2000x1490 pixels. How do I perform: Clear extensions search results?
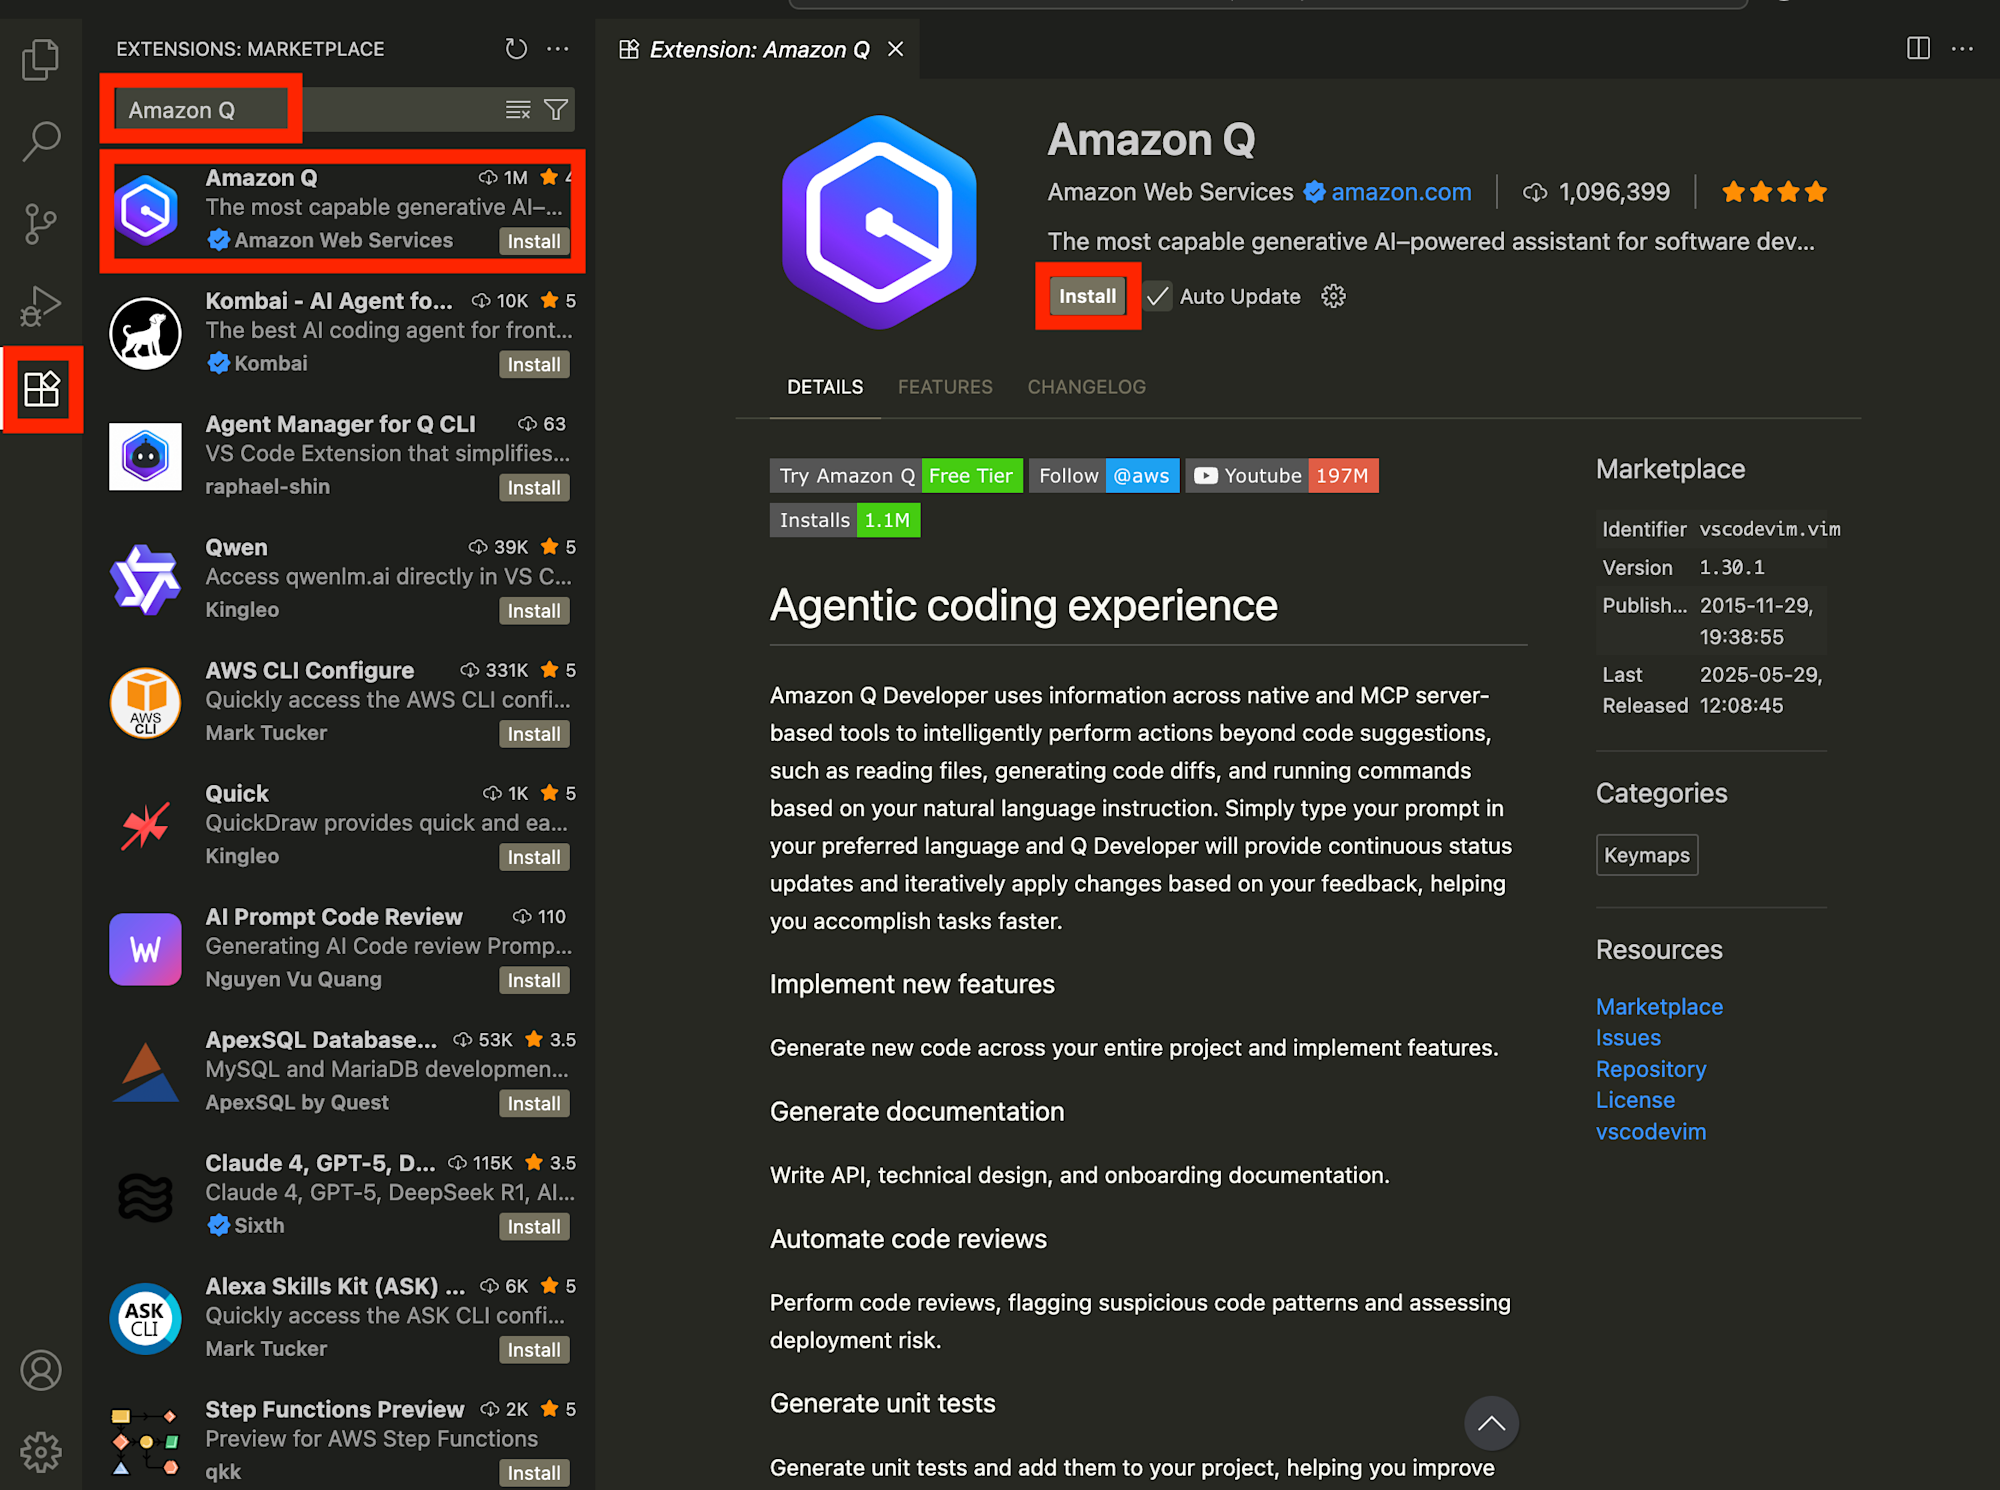click(518, 110)
